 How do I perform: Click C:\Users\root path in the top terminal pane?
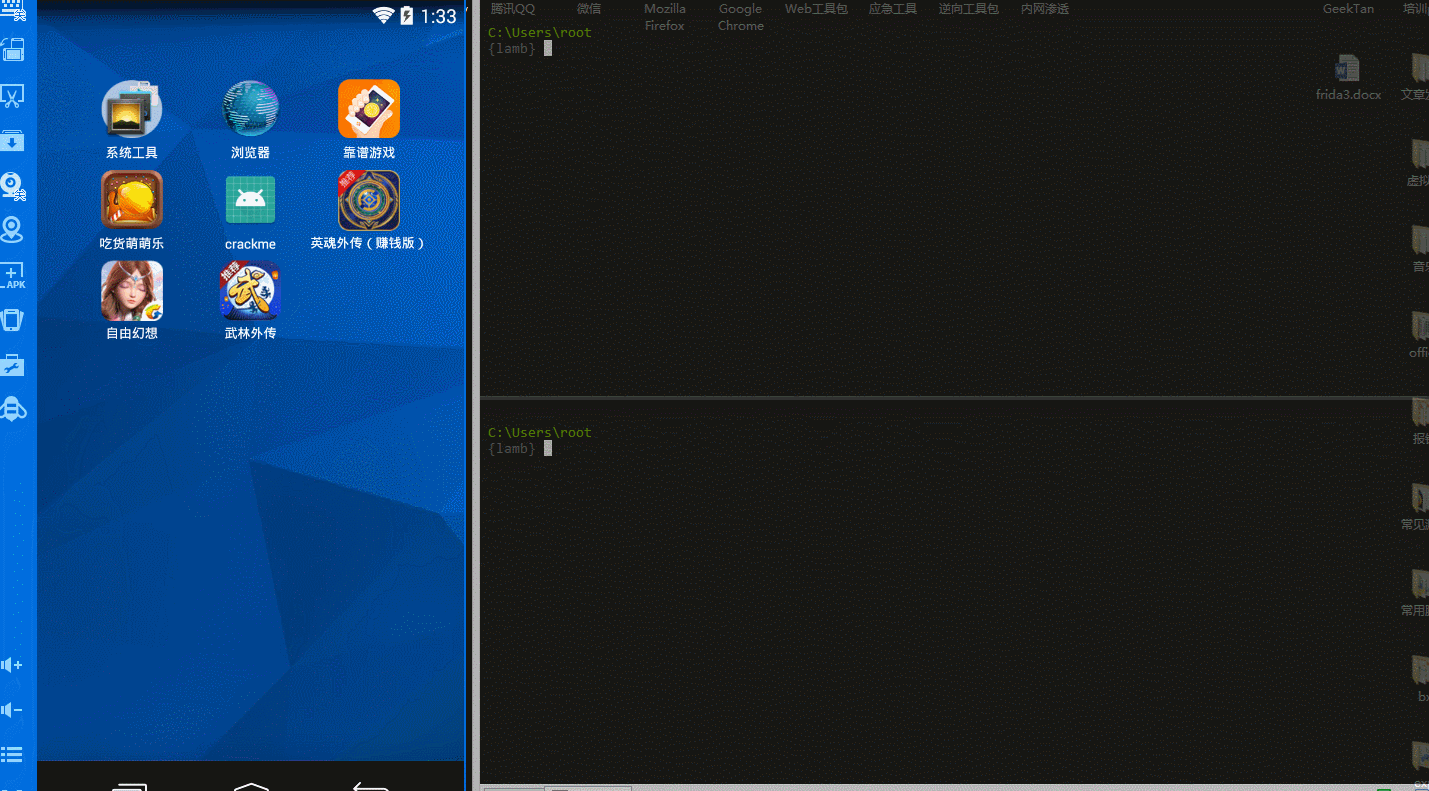[x=540, y=32]
